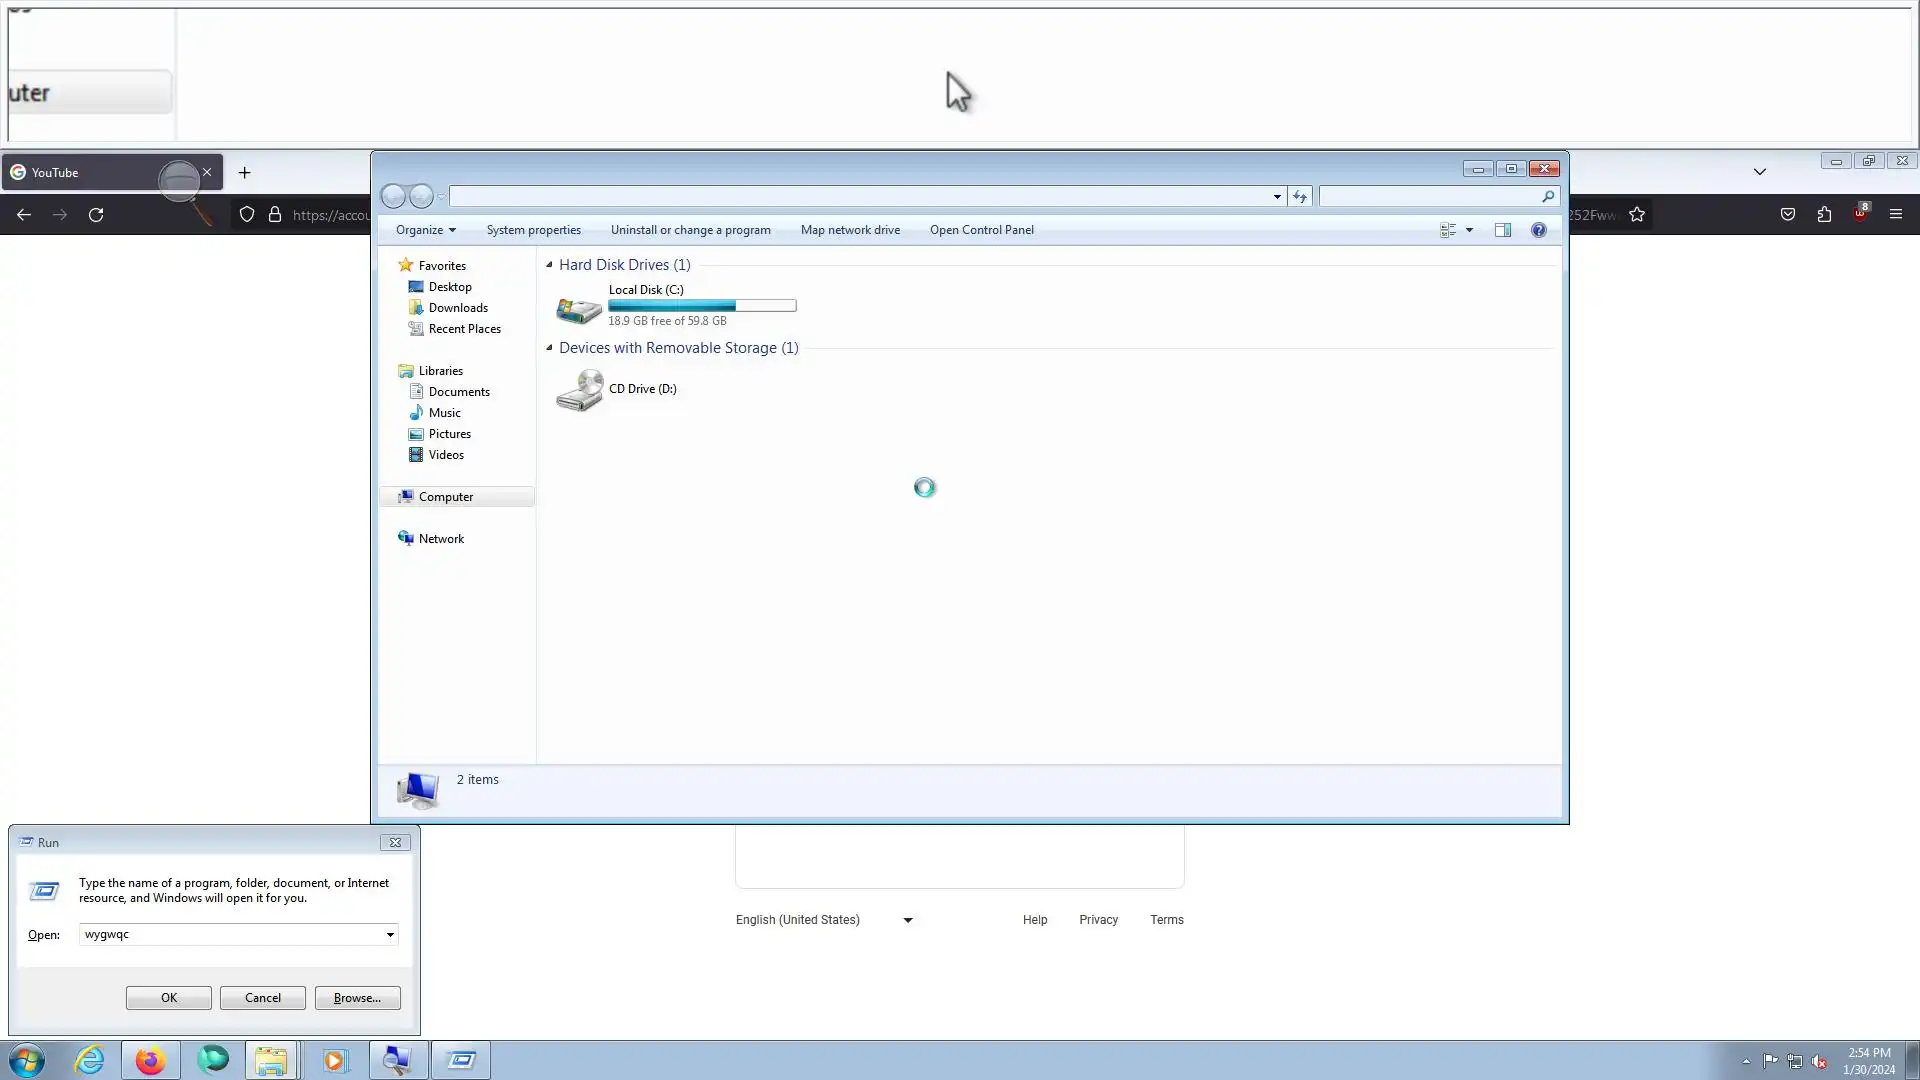Open Firefox extensions puzzle icon
Viewport: 1920px width, 1080px height.
coord(1824,215)
